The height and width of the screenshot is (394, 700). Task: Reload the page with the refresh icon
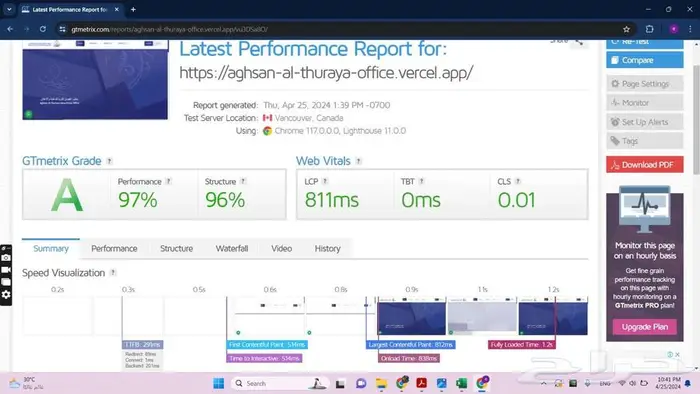[x=43, y=29]
